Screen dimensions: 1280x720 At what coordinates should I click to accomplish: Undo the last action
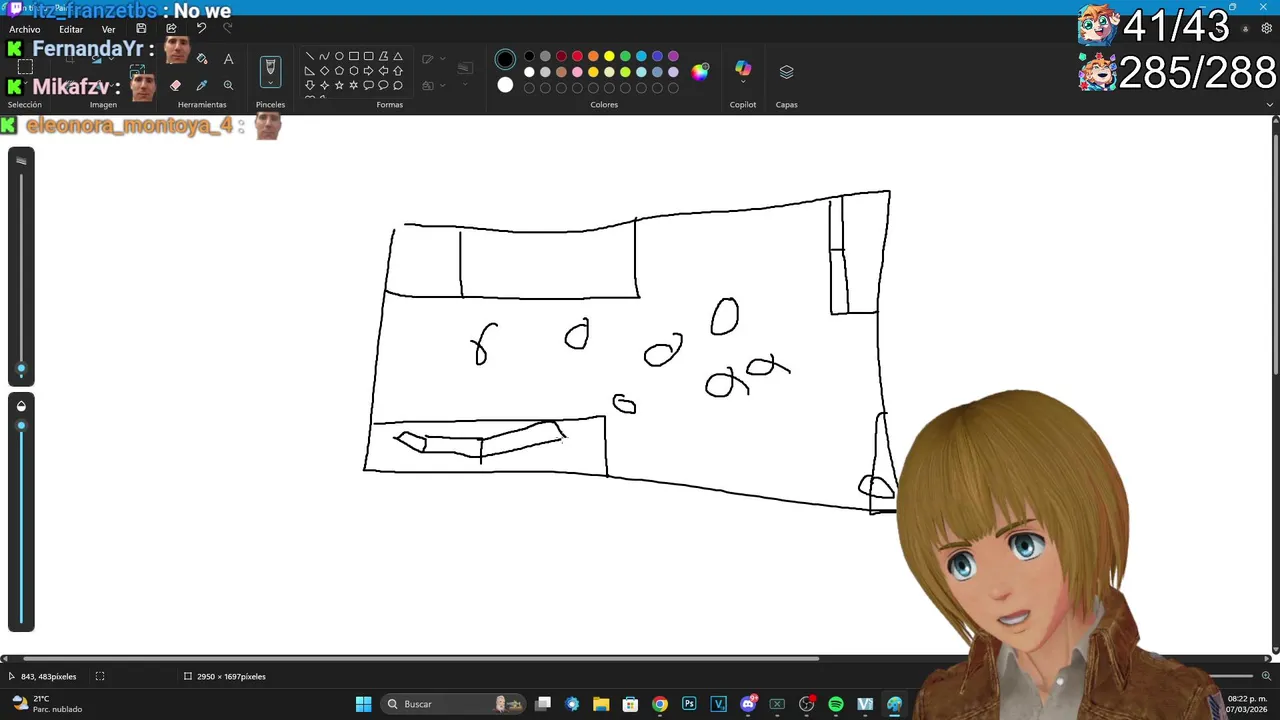point(201,29)
